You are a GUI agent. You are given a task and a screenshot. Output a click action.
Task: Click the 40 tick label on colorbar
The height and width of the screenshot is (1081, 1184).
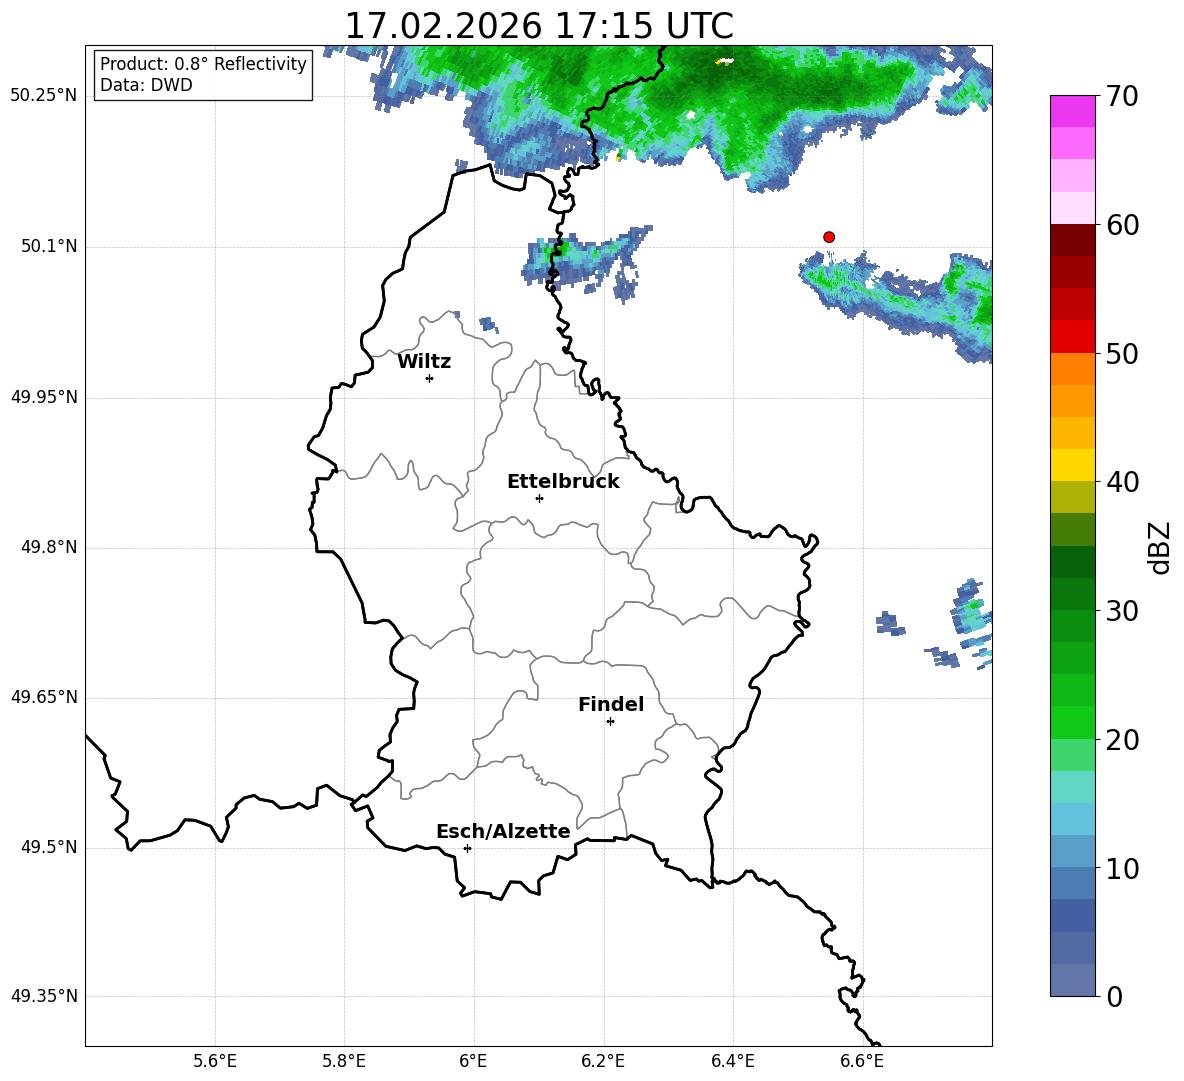pos(1122,482)
